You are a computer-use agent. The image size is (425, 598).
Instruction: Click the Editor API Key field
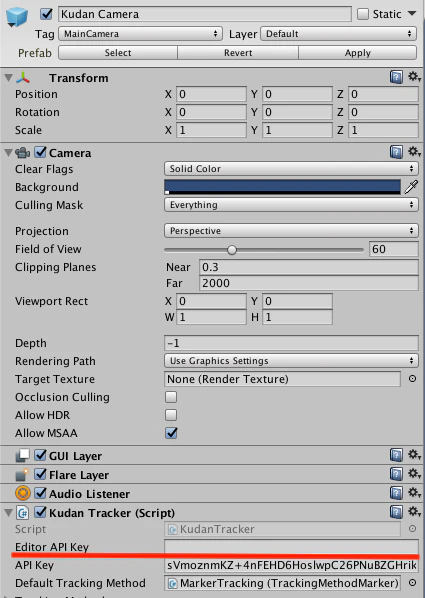291,546
